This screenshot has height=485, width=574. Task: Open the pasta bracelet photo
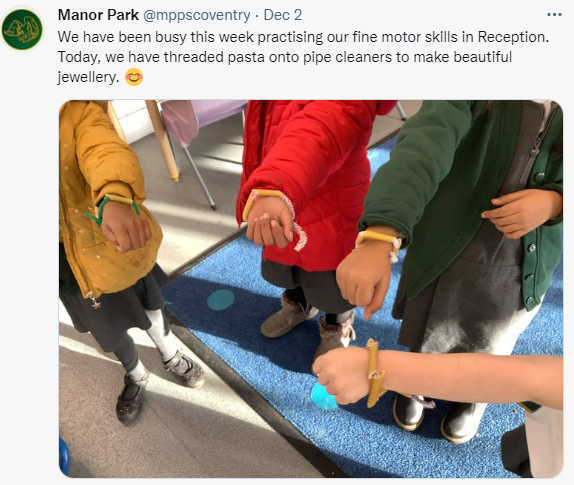pyautogui.click(x=311, y=288)
